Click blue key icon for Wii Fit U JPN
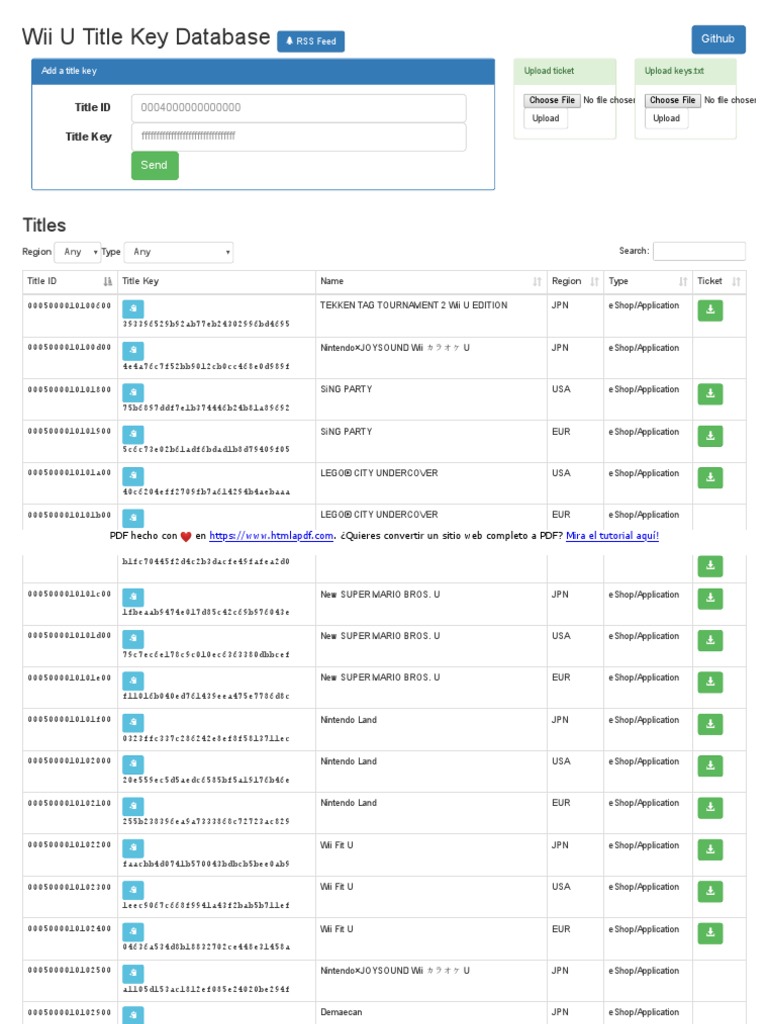The width and height of the screenshot is (768, 1024). click(133, 848)
